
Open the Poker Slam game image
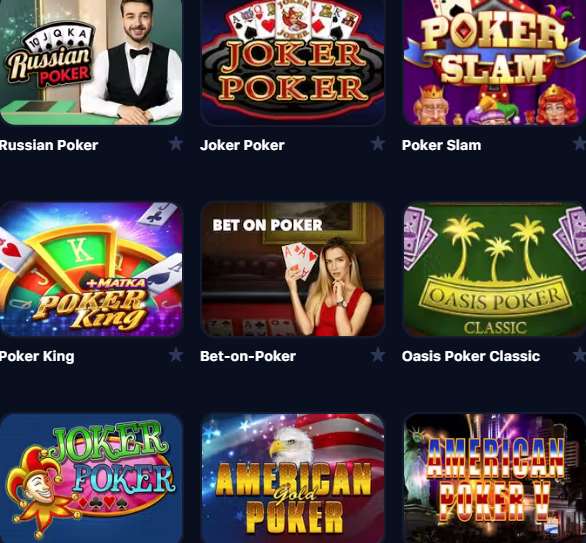(494, 62)
